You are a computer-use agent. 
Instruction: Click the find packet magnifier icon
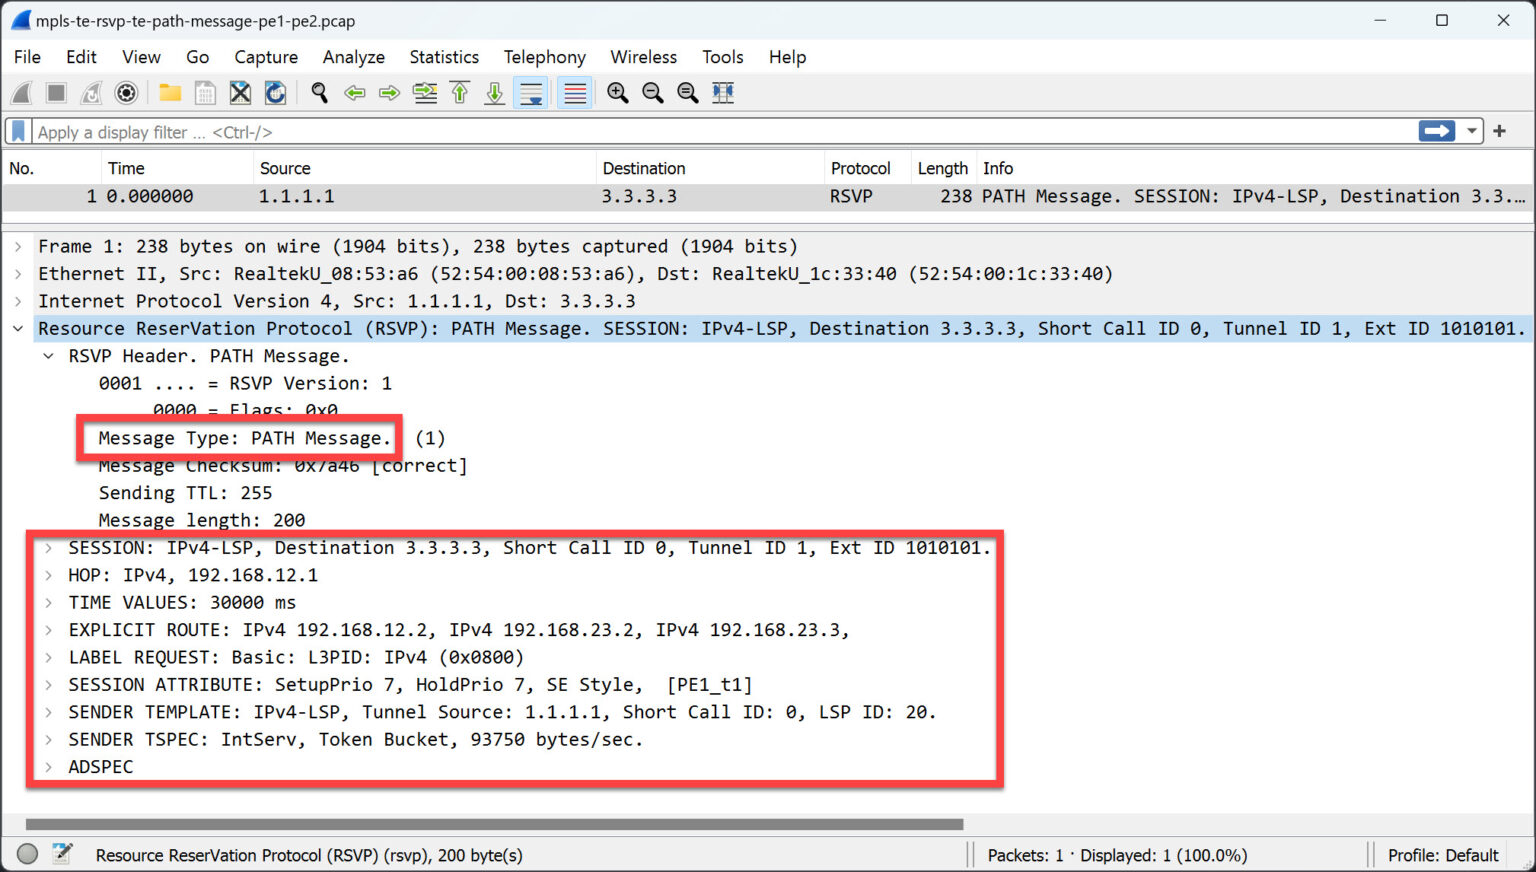pyautogui.click(x=319, y=93)
